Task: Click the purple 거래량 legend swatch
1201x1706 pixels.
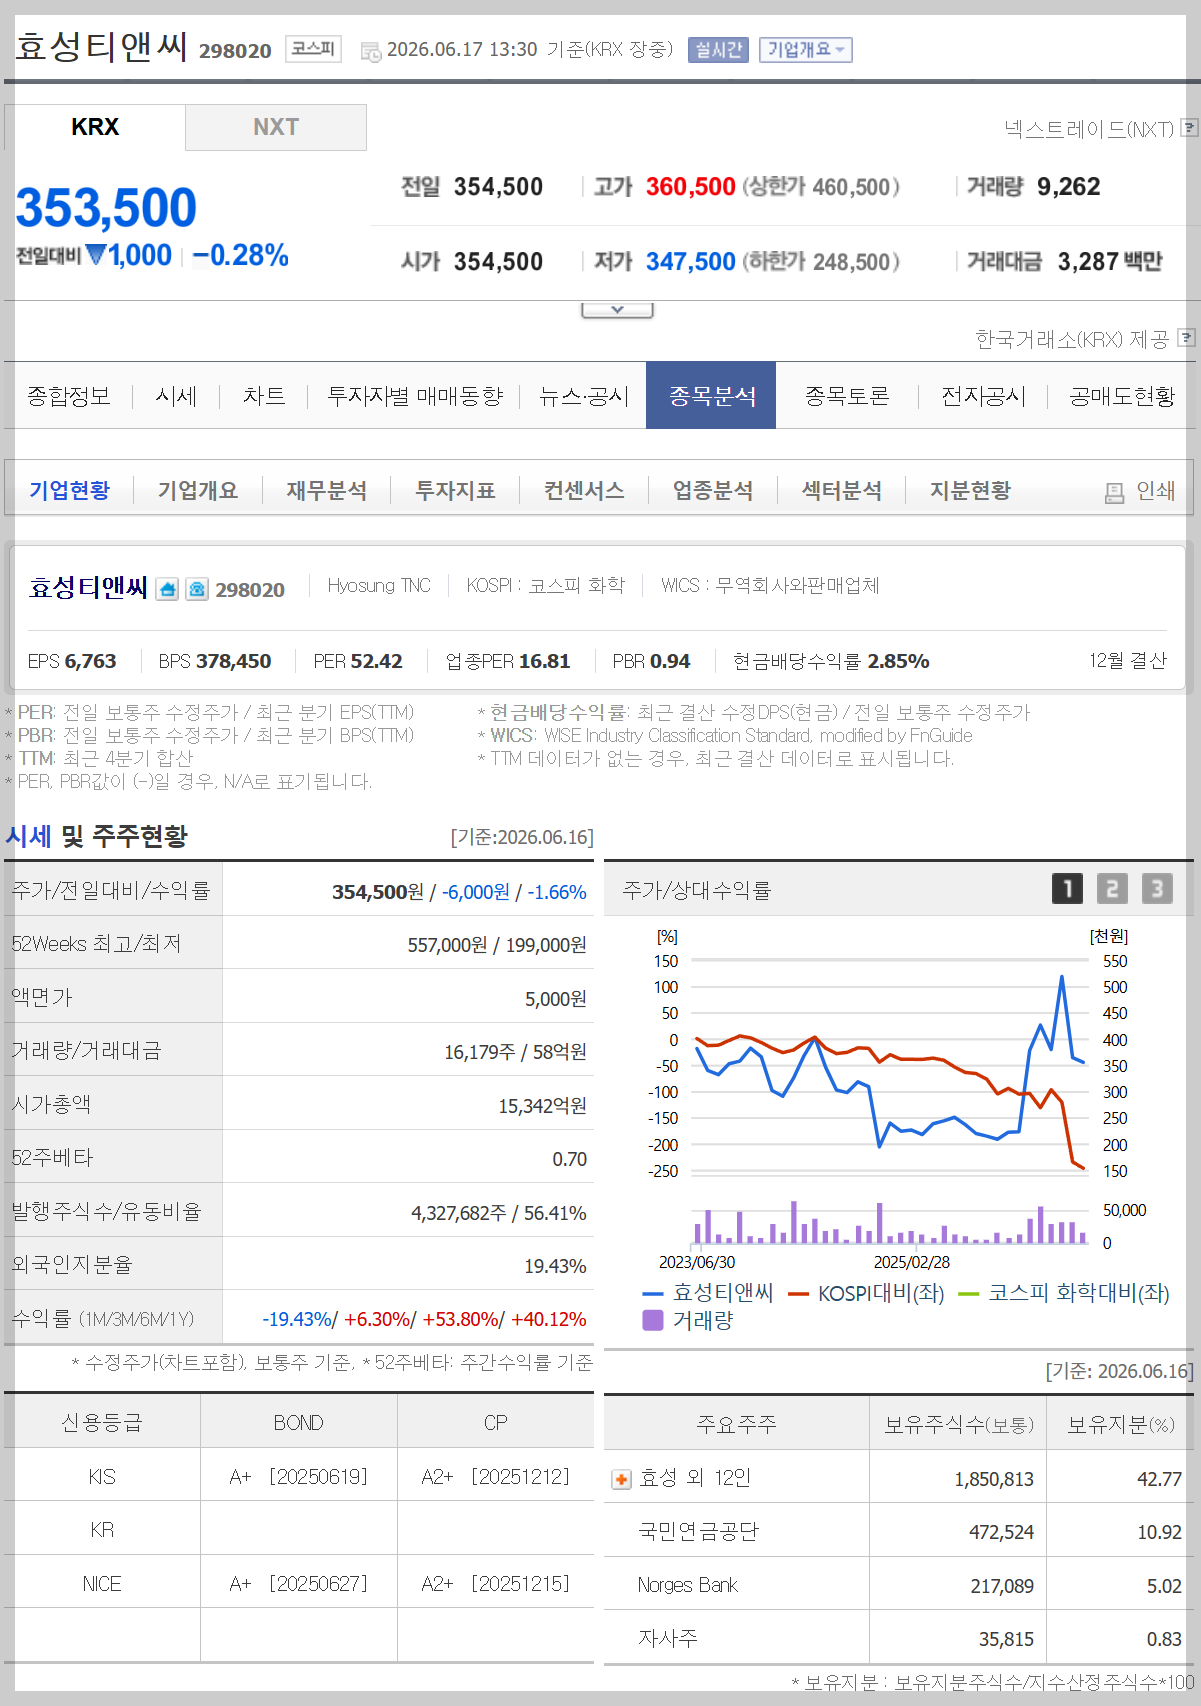Action: click(653, 1320)
